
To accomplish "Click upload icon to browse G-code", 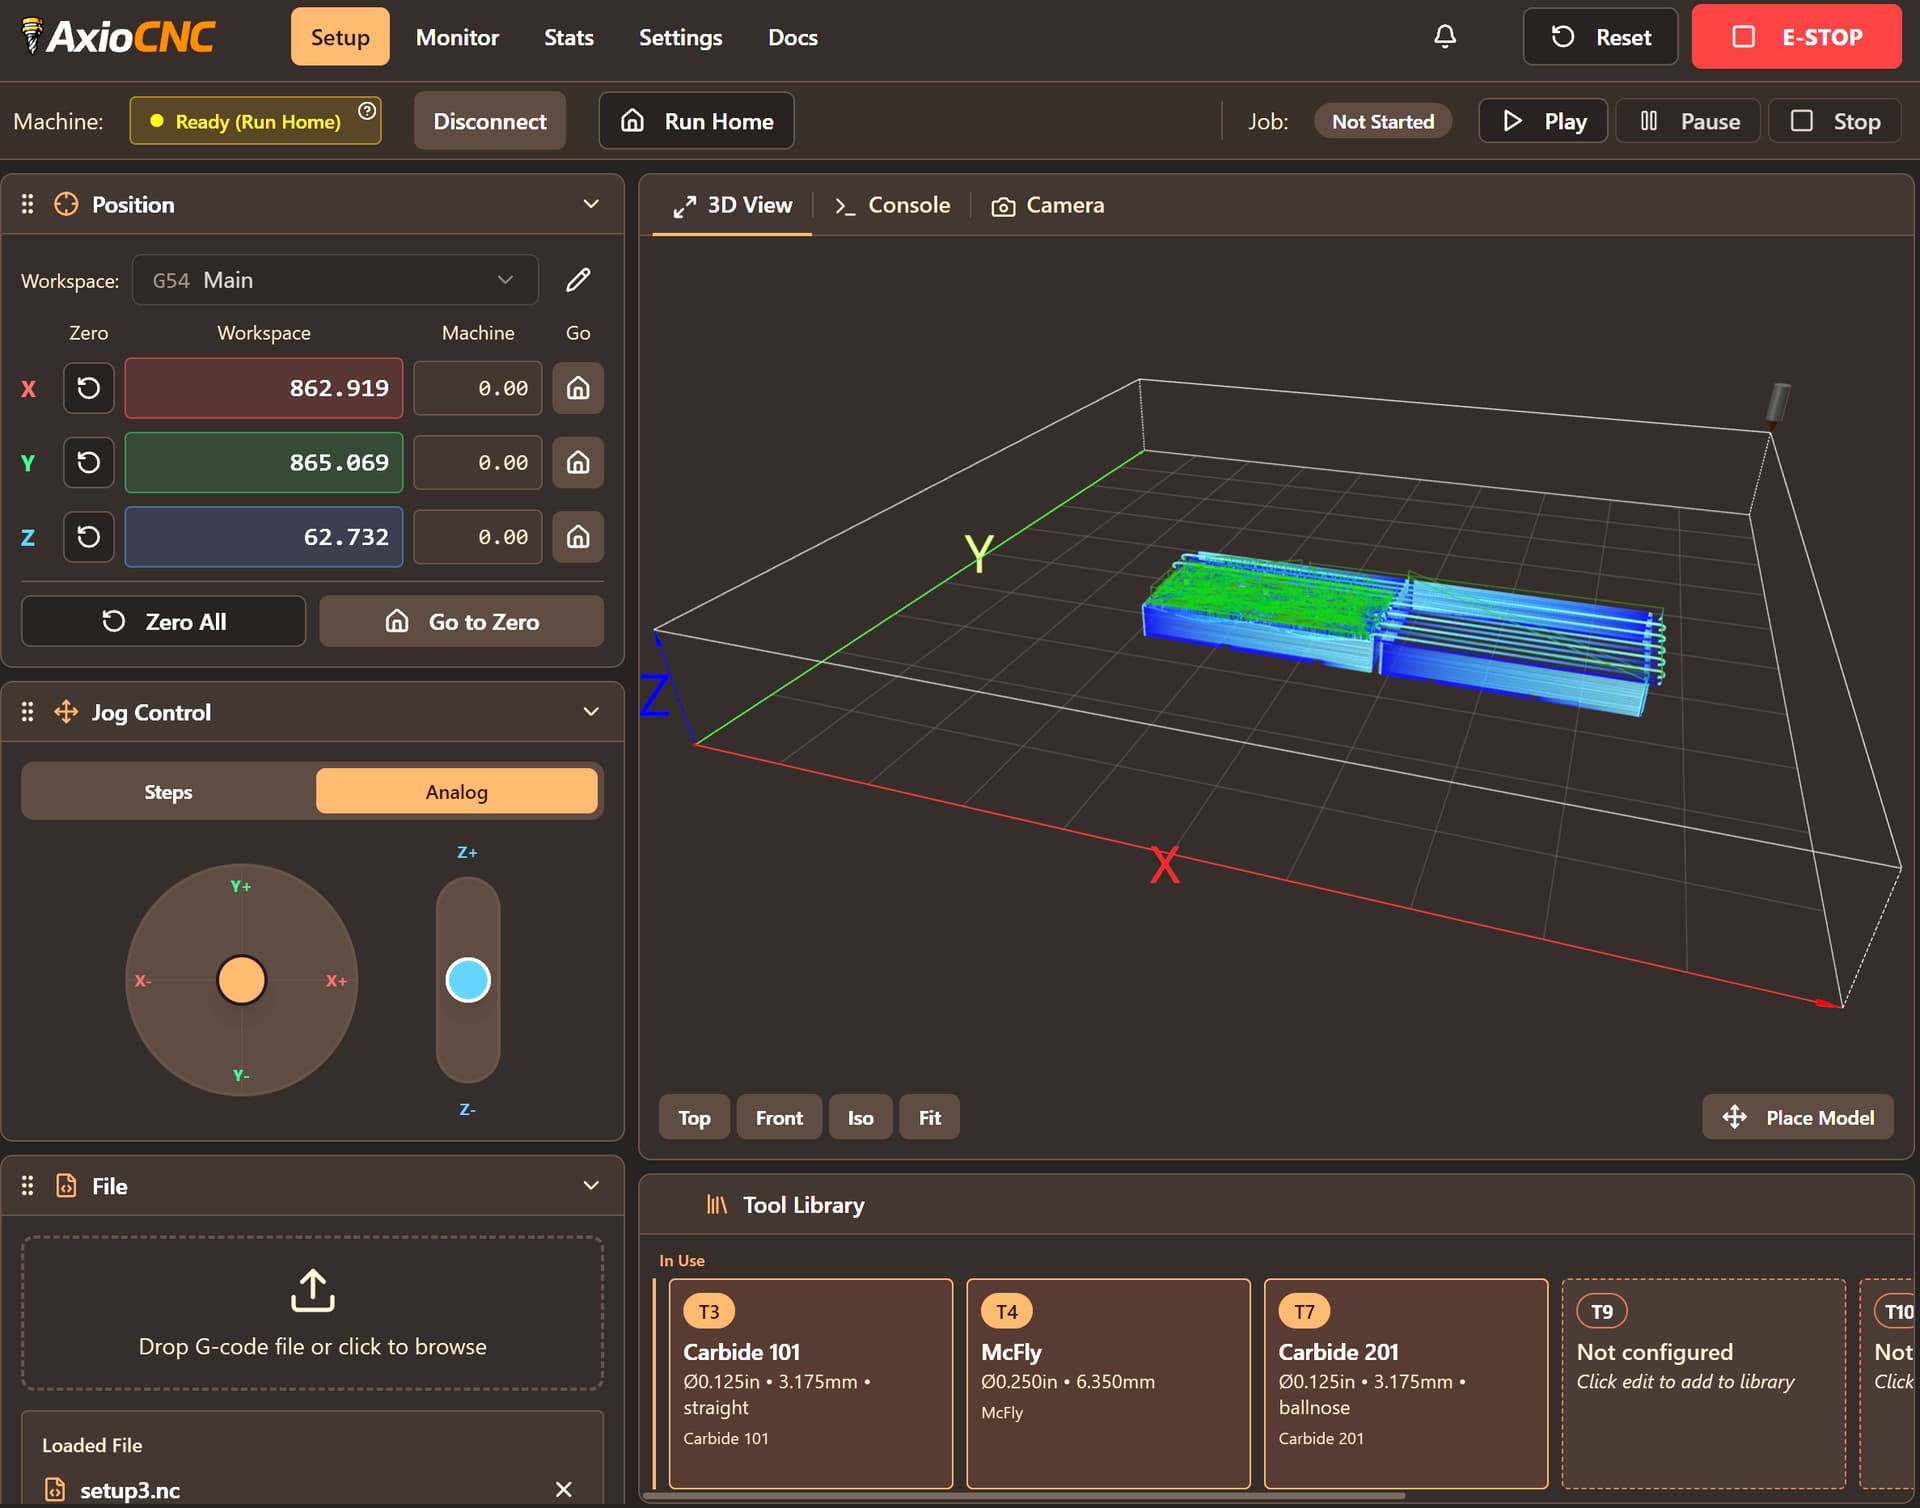I will point(312,1290).
